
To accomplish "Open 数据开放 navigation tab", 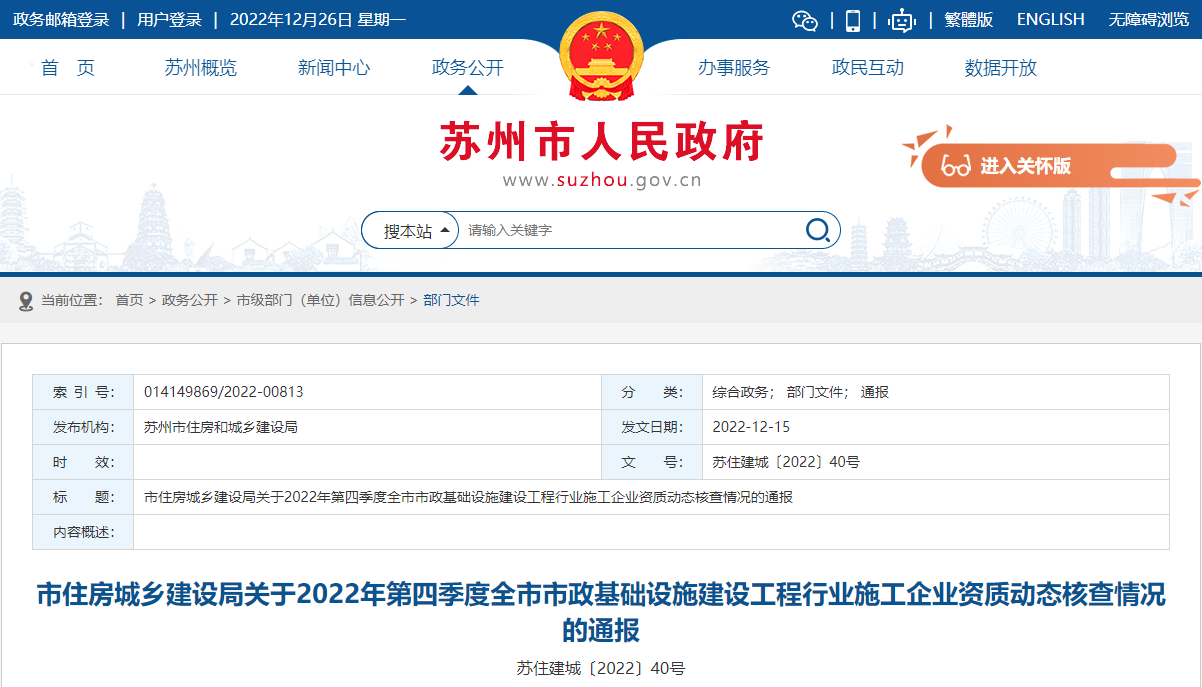I will tap(1001, 68).
